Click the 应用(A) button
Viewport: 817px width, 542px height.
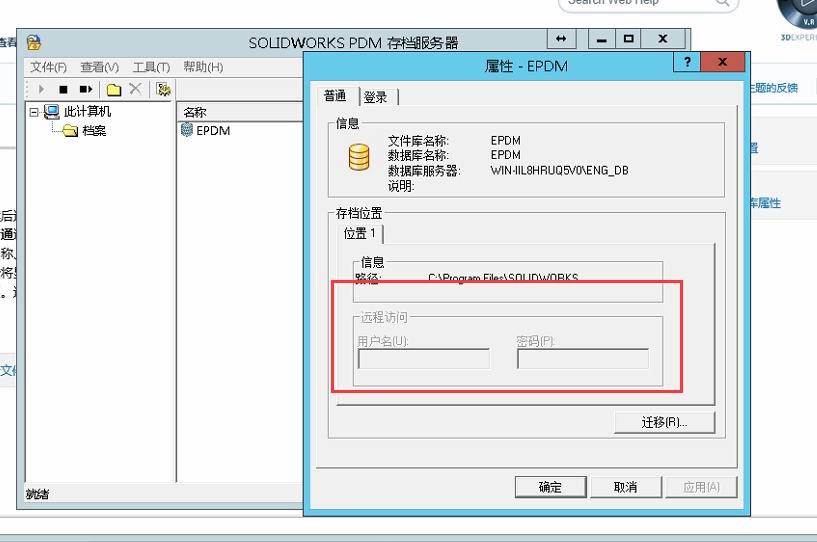point(701,487)
